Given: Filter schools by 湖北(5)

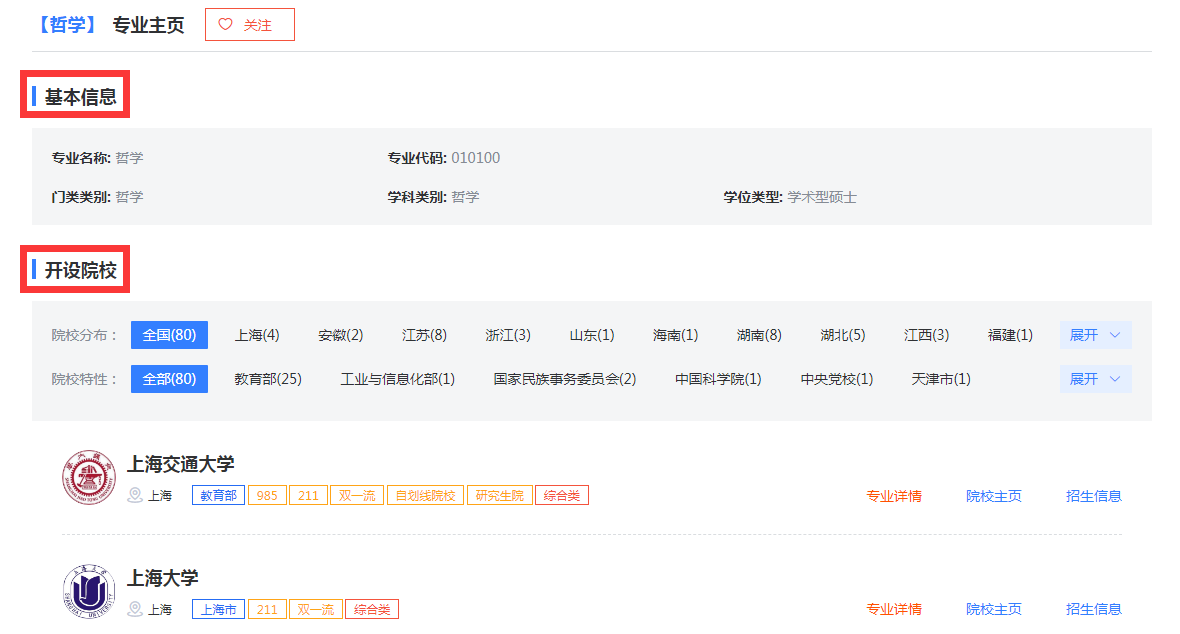Looking at the screenshot, I should [x=843, y=335].
